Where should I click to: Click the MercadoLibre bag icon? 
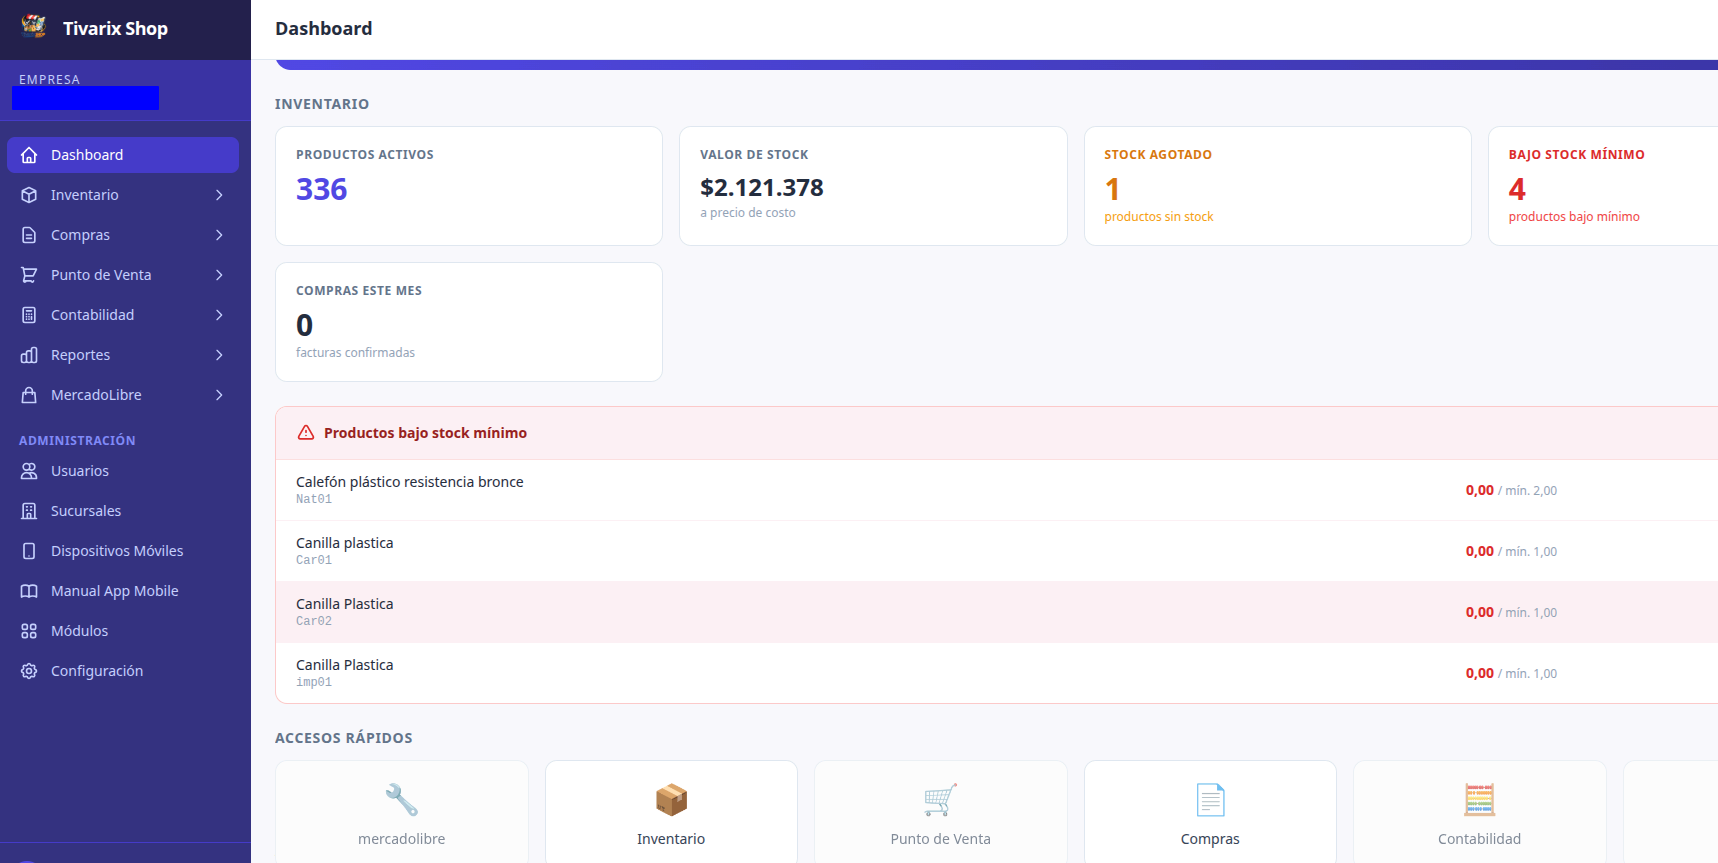click(x=29, y=395)
